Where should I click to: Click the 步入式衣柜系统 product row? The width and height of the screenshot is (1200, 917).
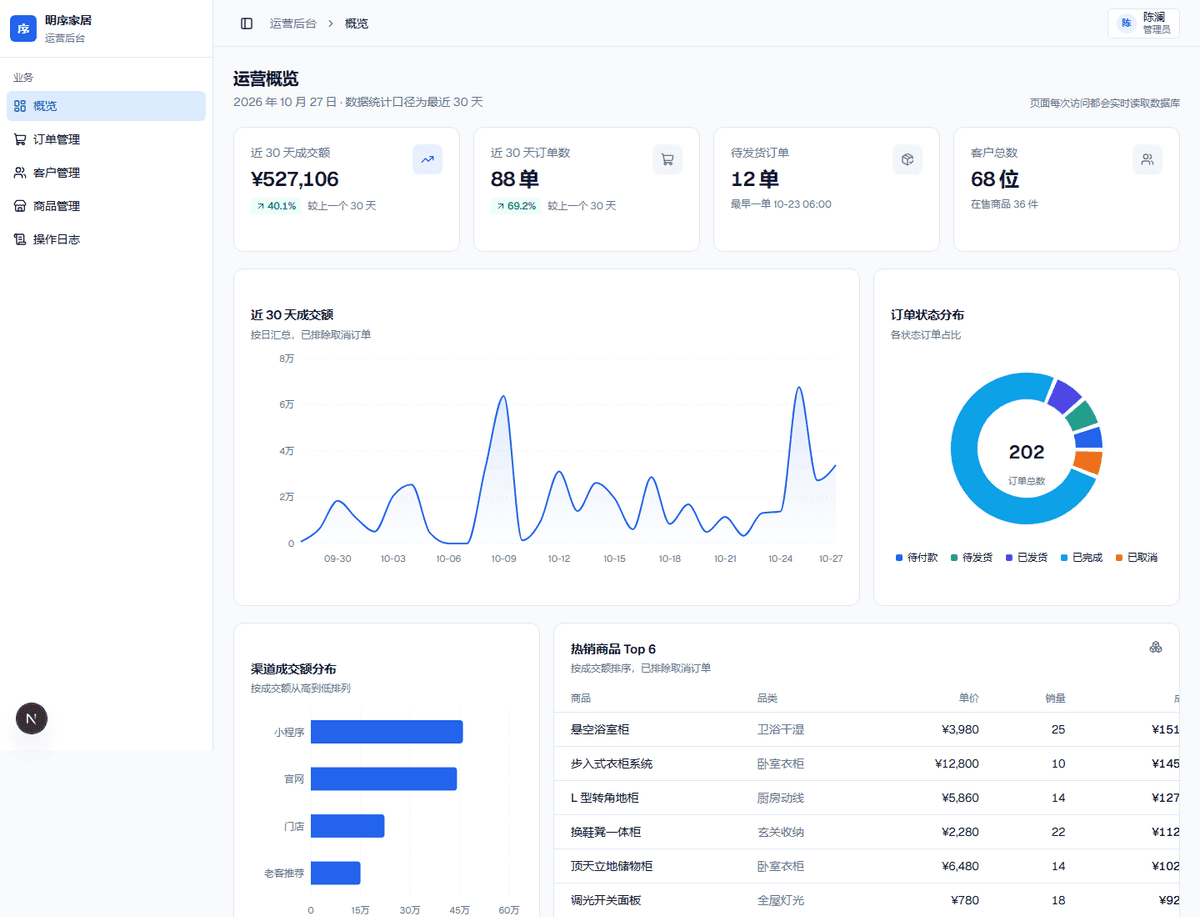866,764
